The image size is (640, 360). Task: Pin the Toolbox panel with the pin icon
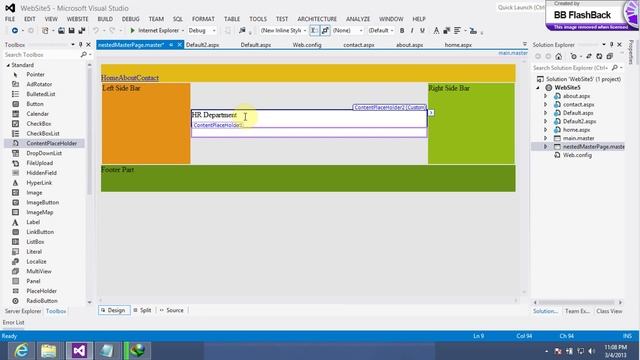80,44
